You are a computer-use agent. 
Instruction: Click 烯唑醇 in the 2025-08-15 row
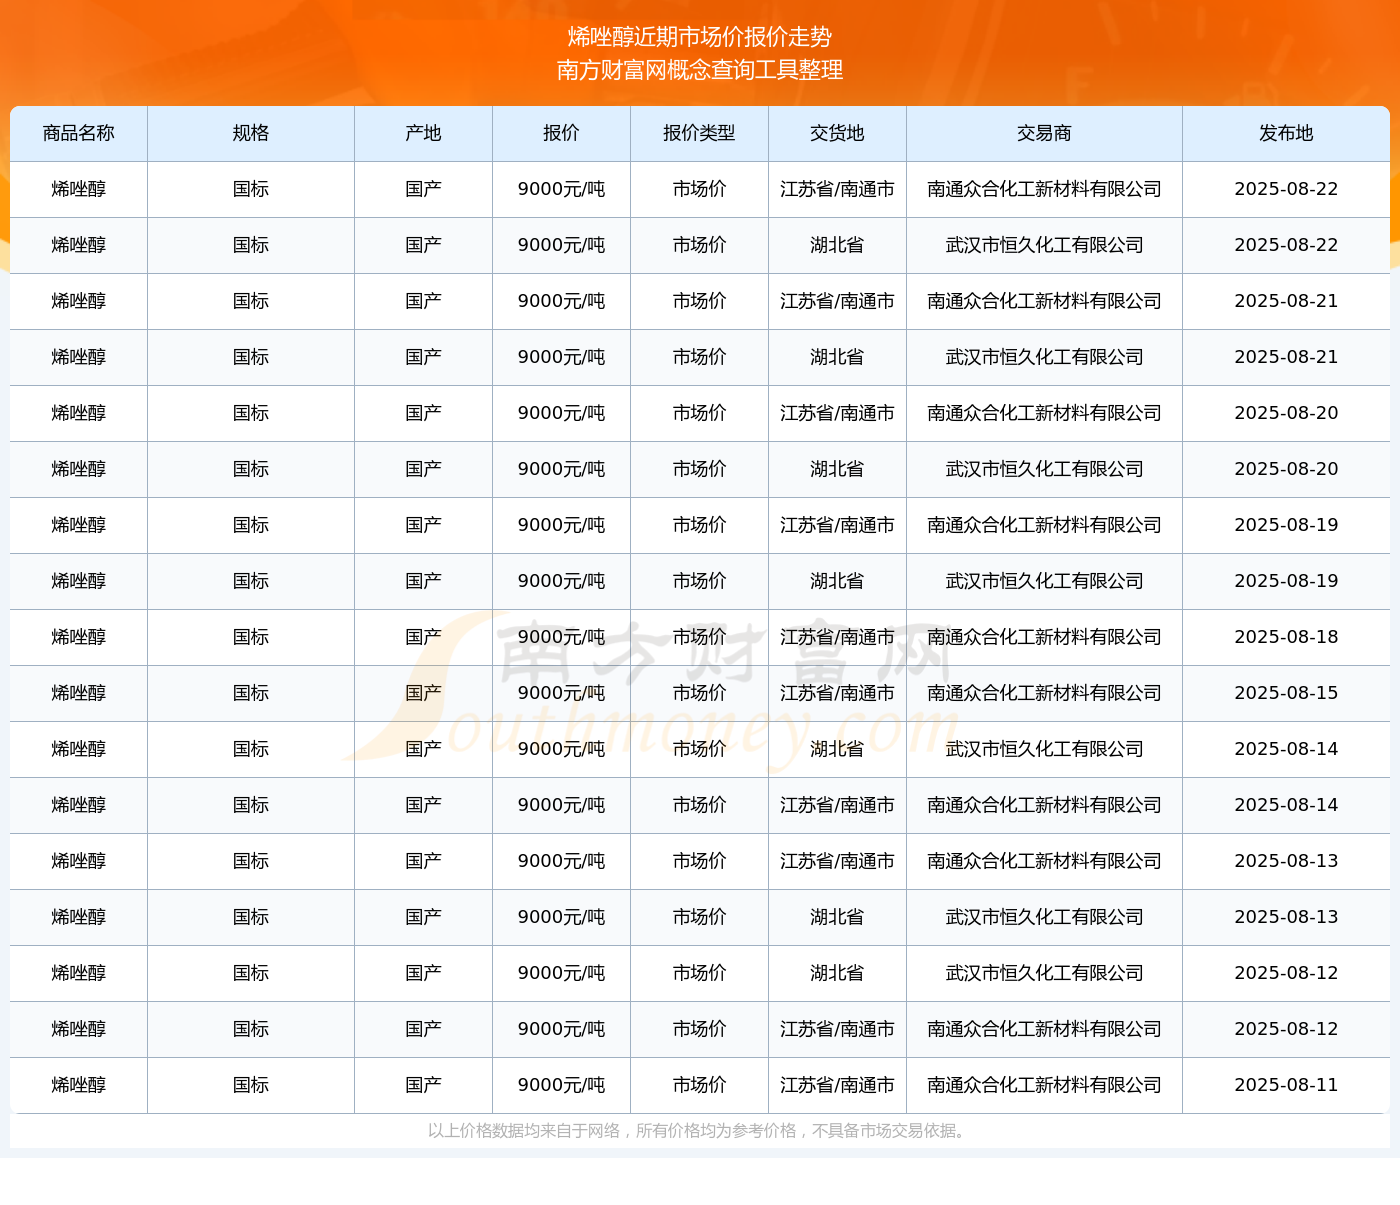[x=79, y=693]
